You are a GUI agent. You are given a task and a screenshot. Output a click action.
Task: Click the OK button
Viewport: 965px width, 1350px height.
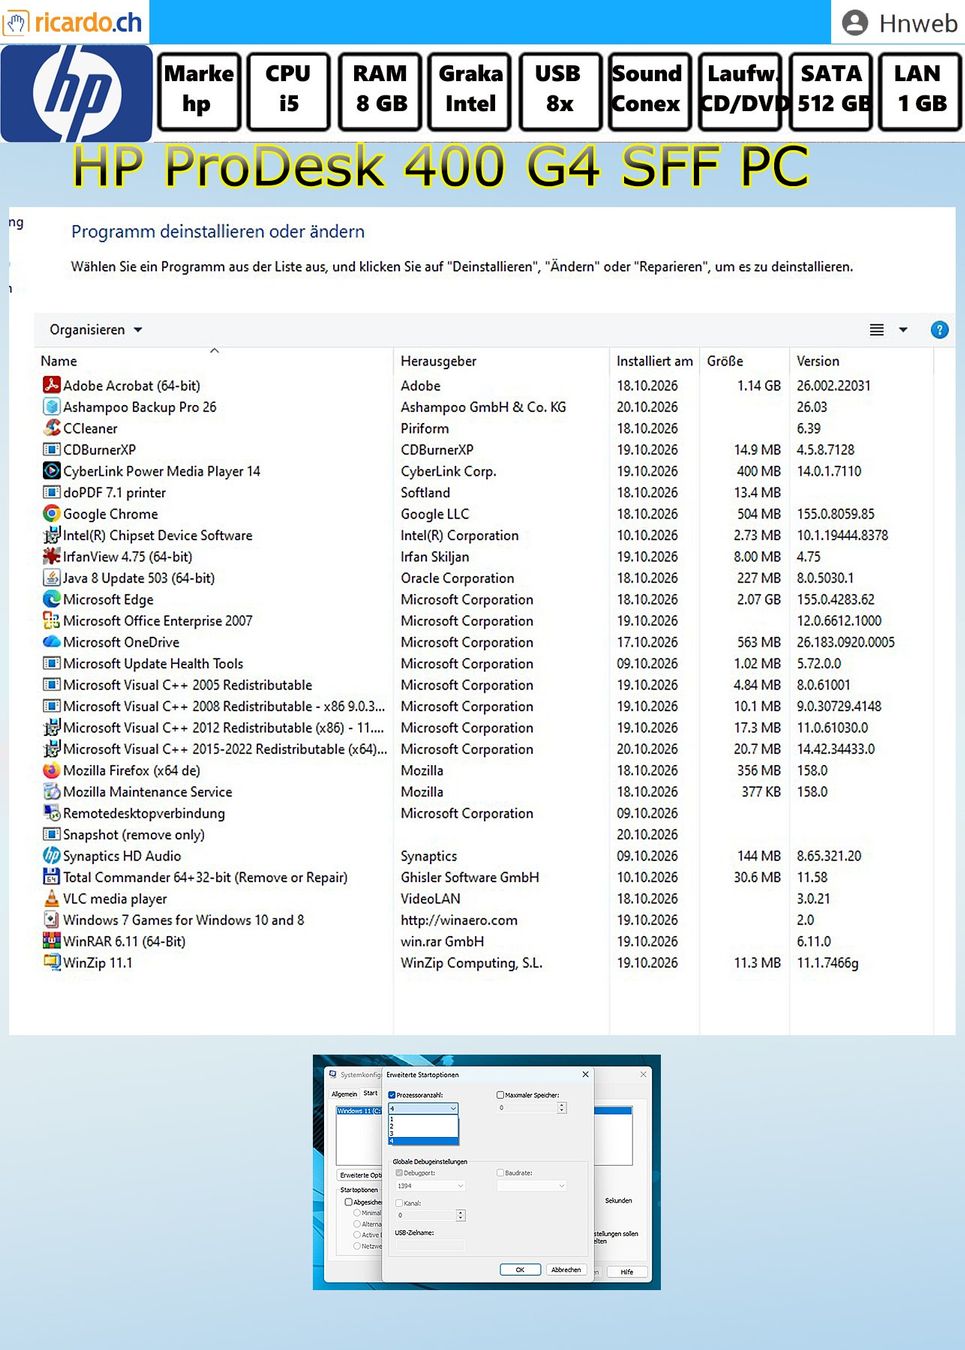click(x=520, y=1270)
